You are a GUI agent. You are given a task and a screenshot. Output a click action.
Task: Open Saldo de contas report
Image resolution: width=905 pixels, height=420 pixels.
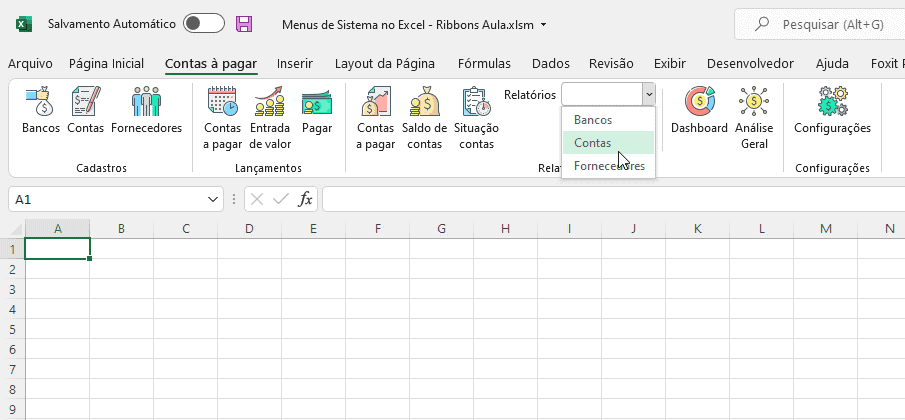[x=425, y=102]
